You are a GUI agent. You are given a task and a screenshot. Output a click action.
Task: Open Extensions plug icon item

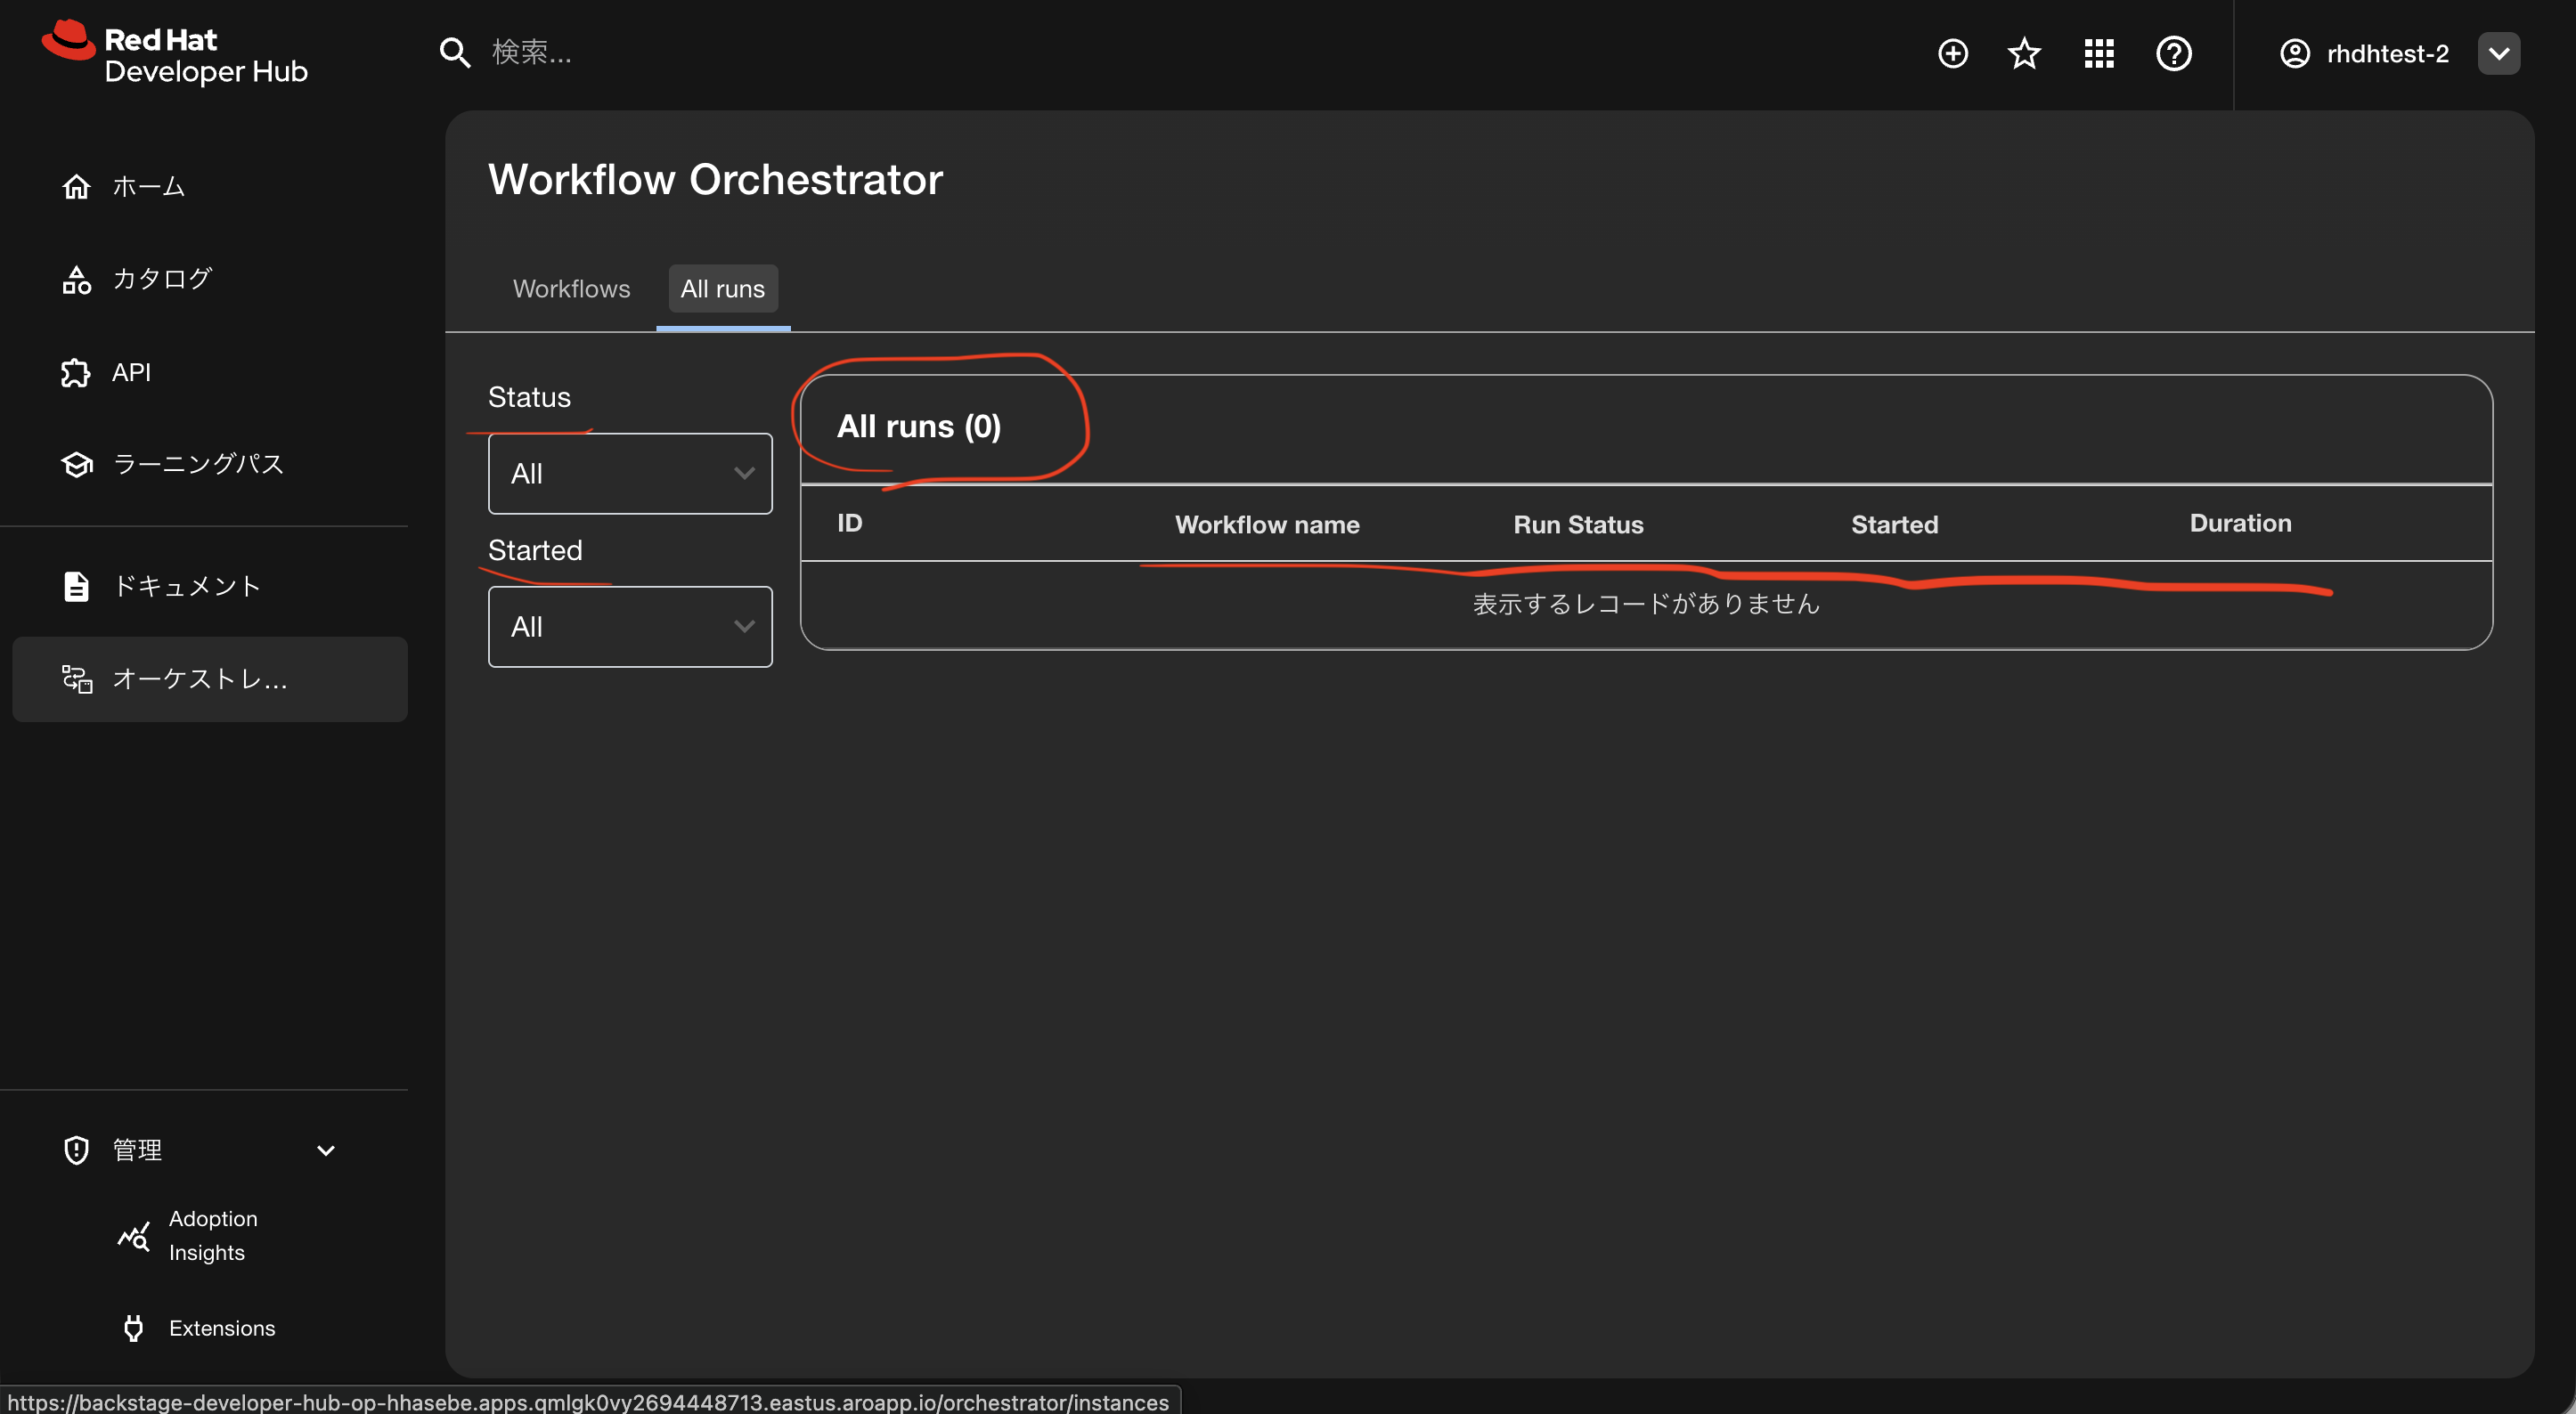221,1328
